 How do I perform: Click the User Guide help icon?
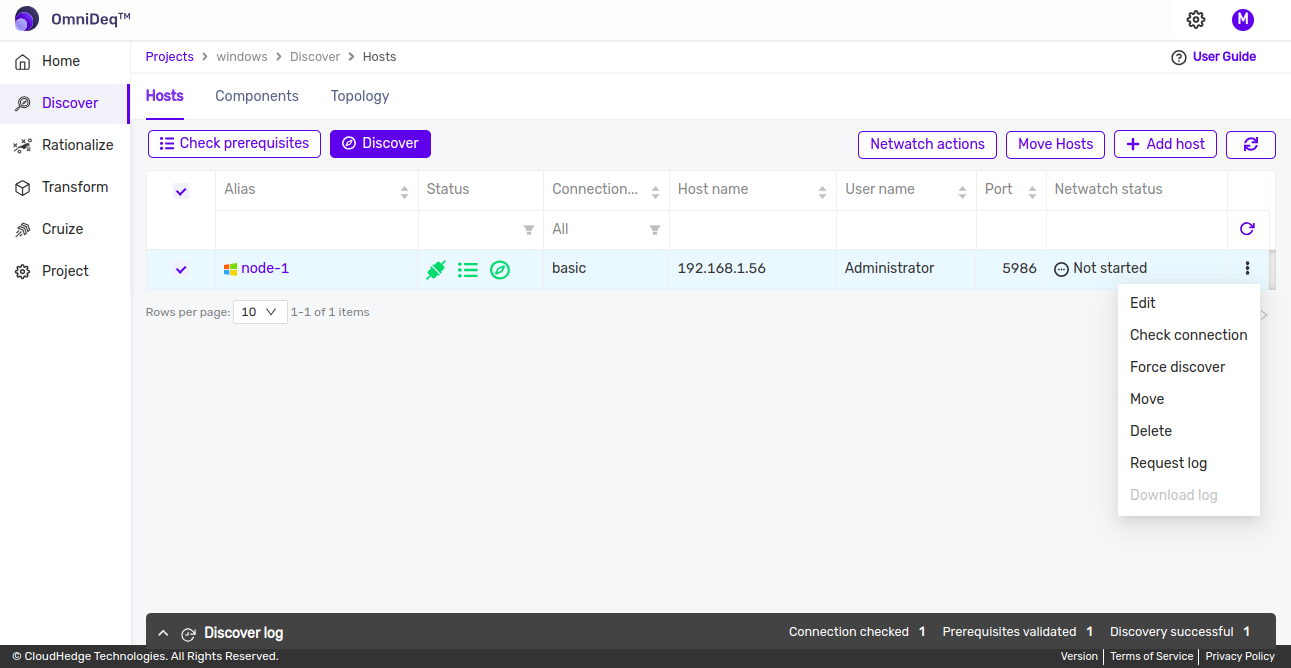coord(1178,57)
